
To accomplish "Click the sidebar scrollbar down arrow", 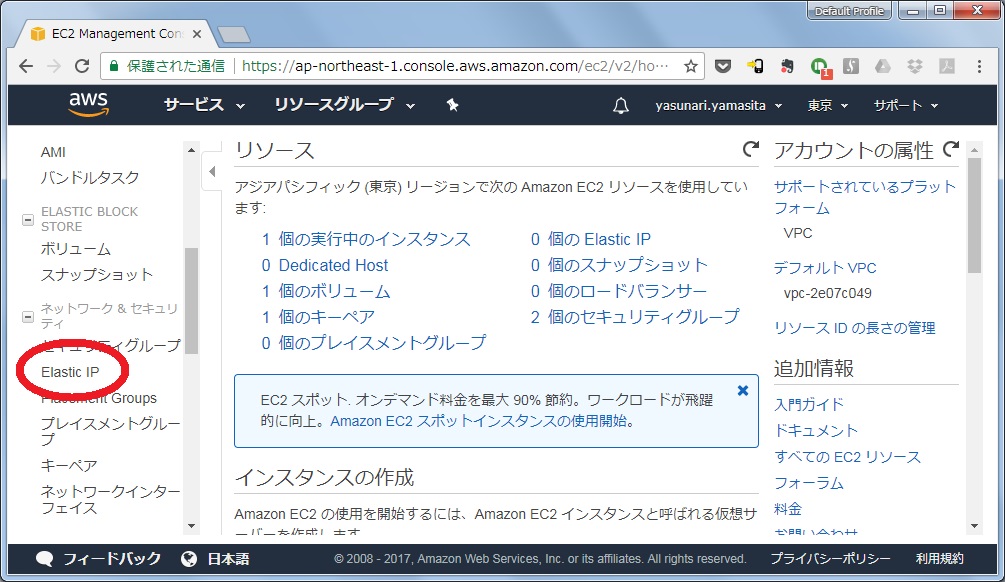I will pyautogui.click(x=191, y=526).
